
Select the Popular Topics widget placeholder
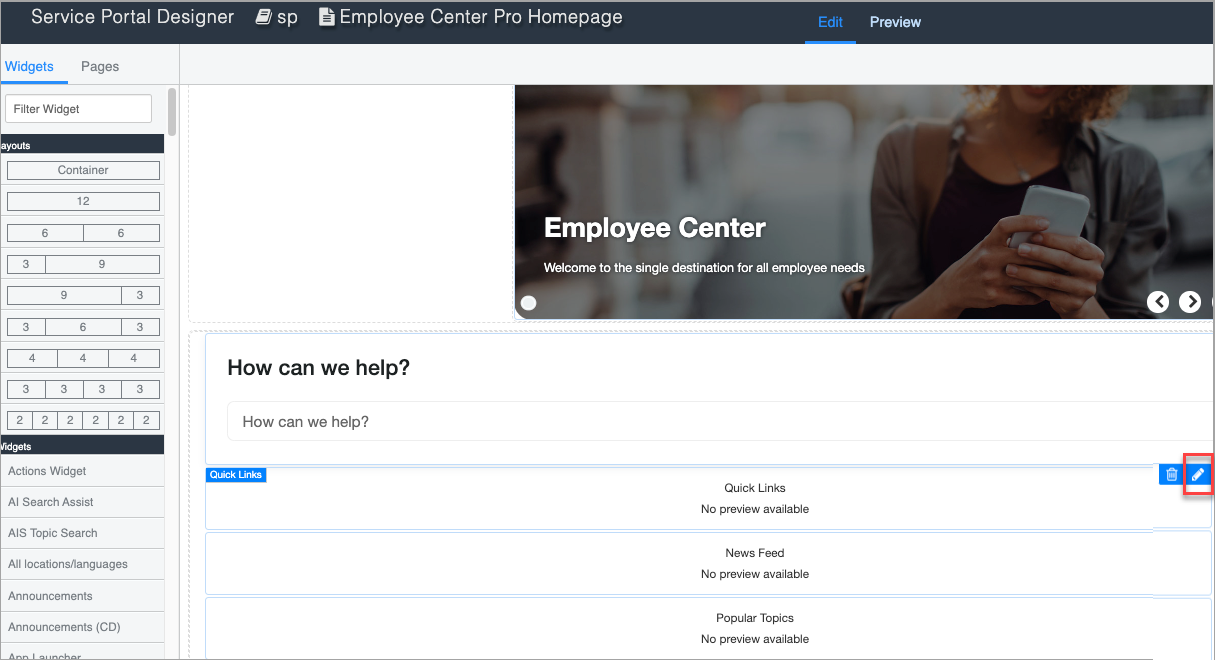click(x=708, y=628)
